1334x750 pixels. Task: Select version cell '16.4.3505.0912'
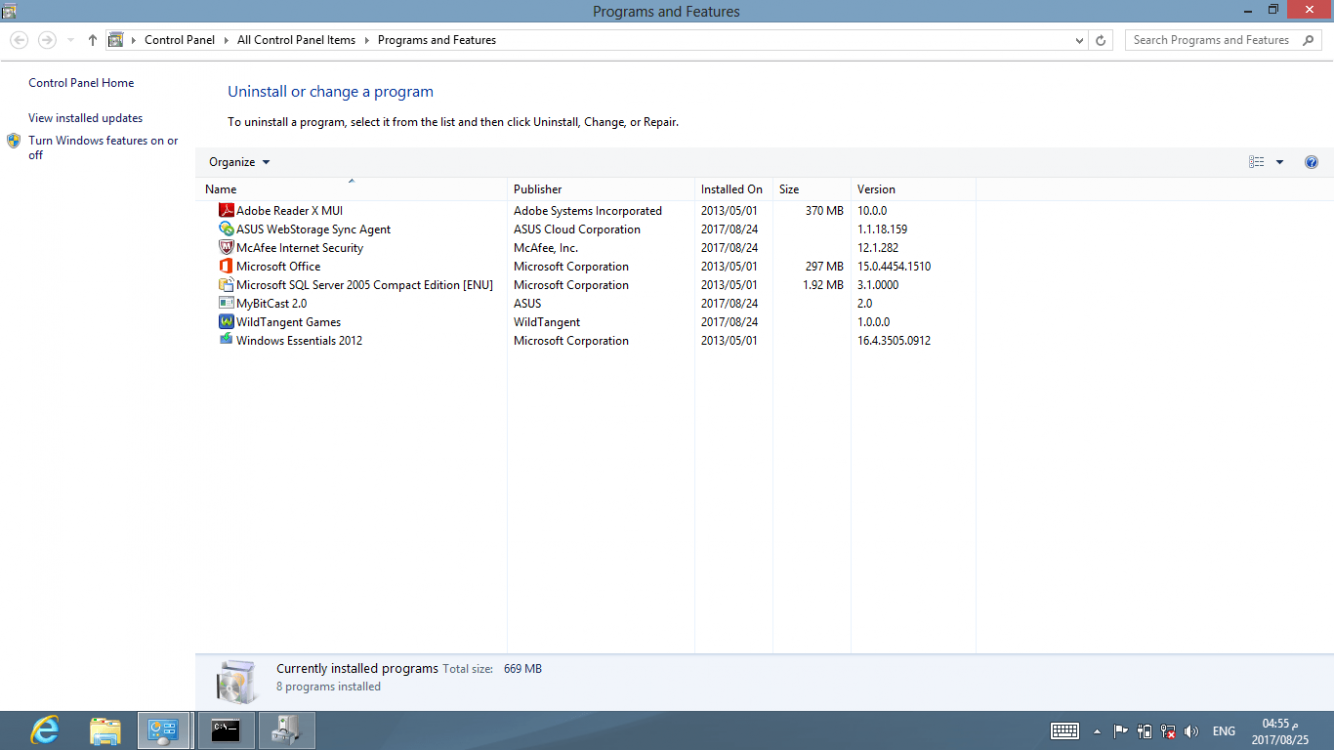pos(894,340)
